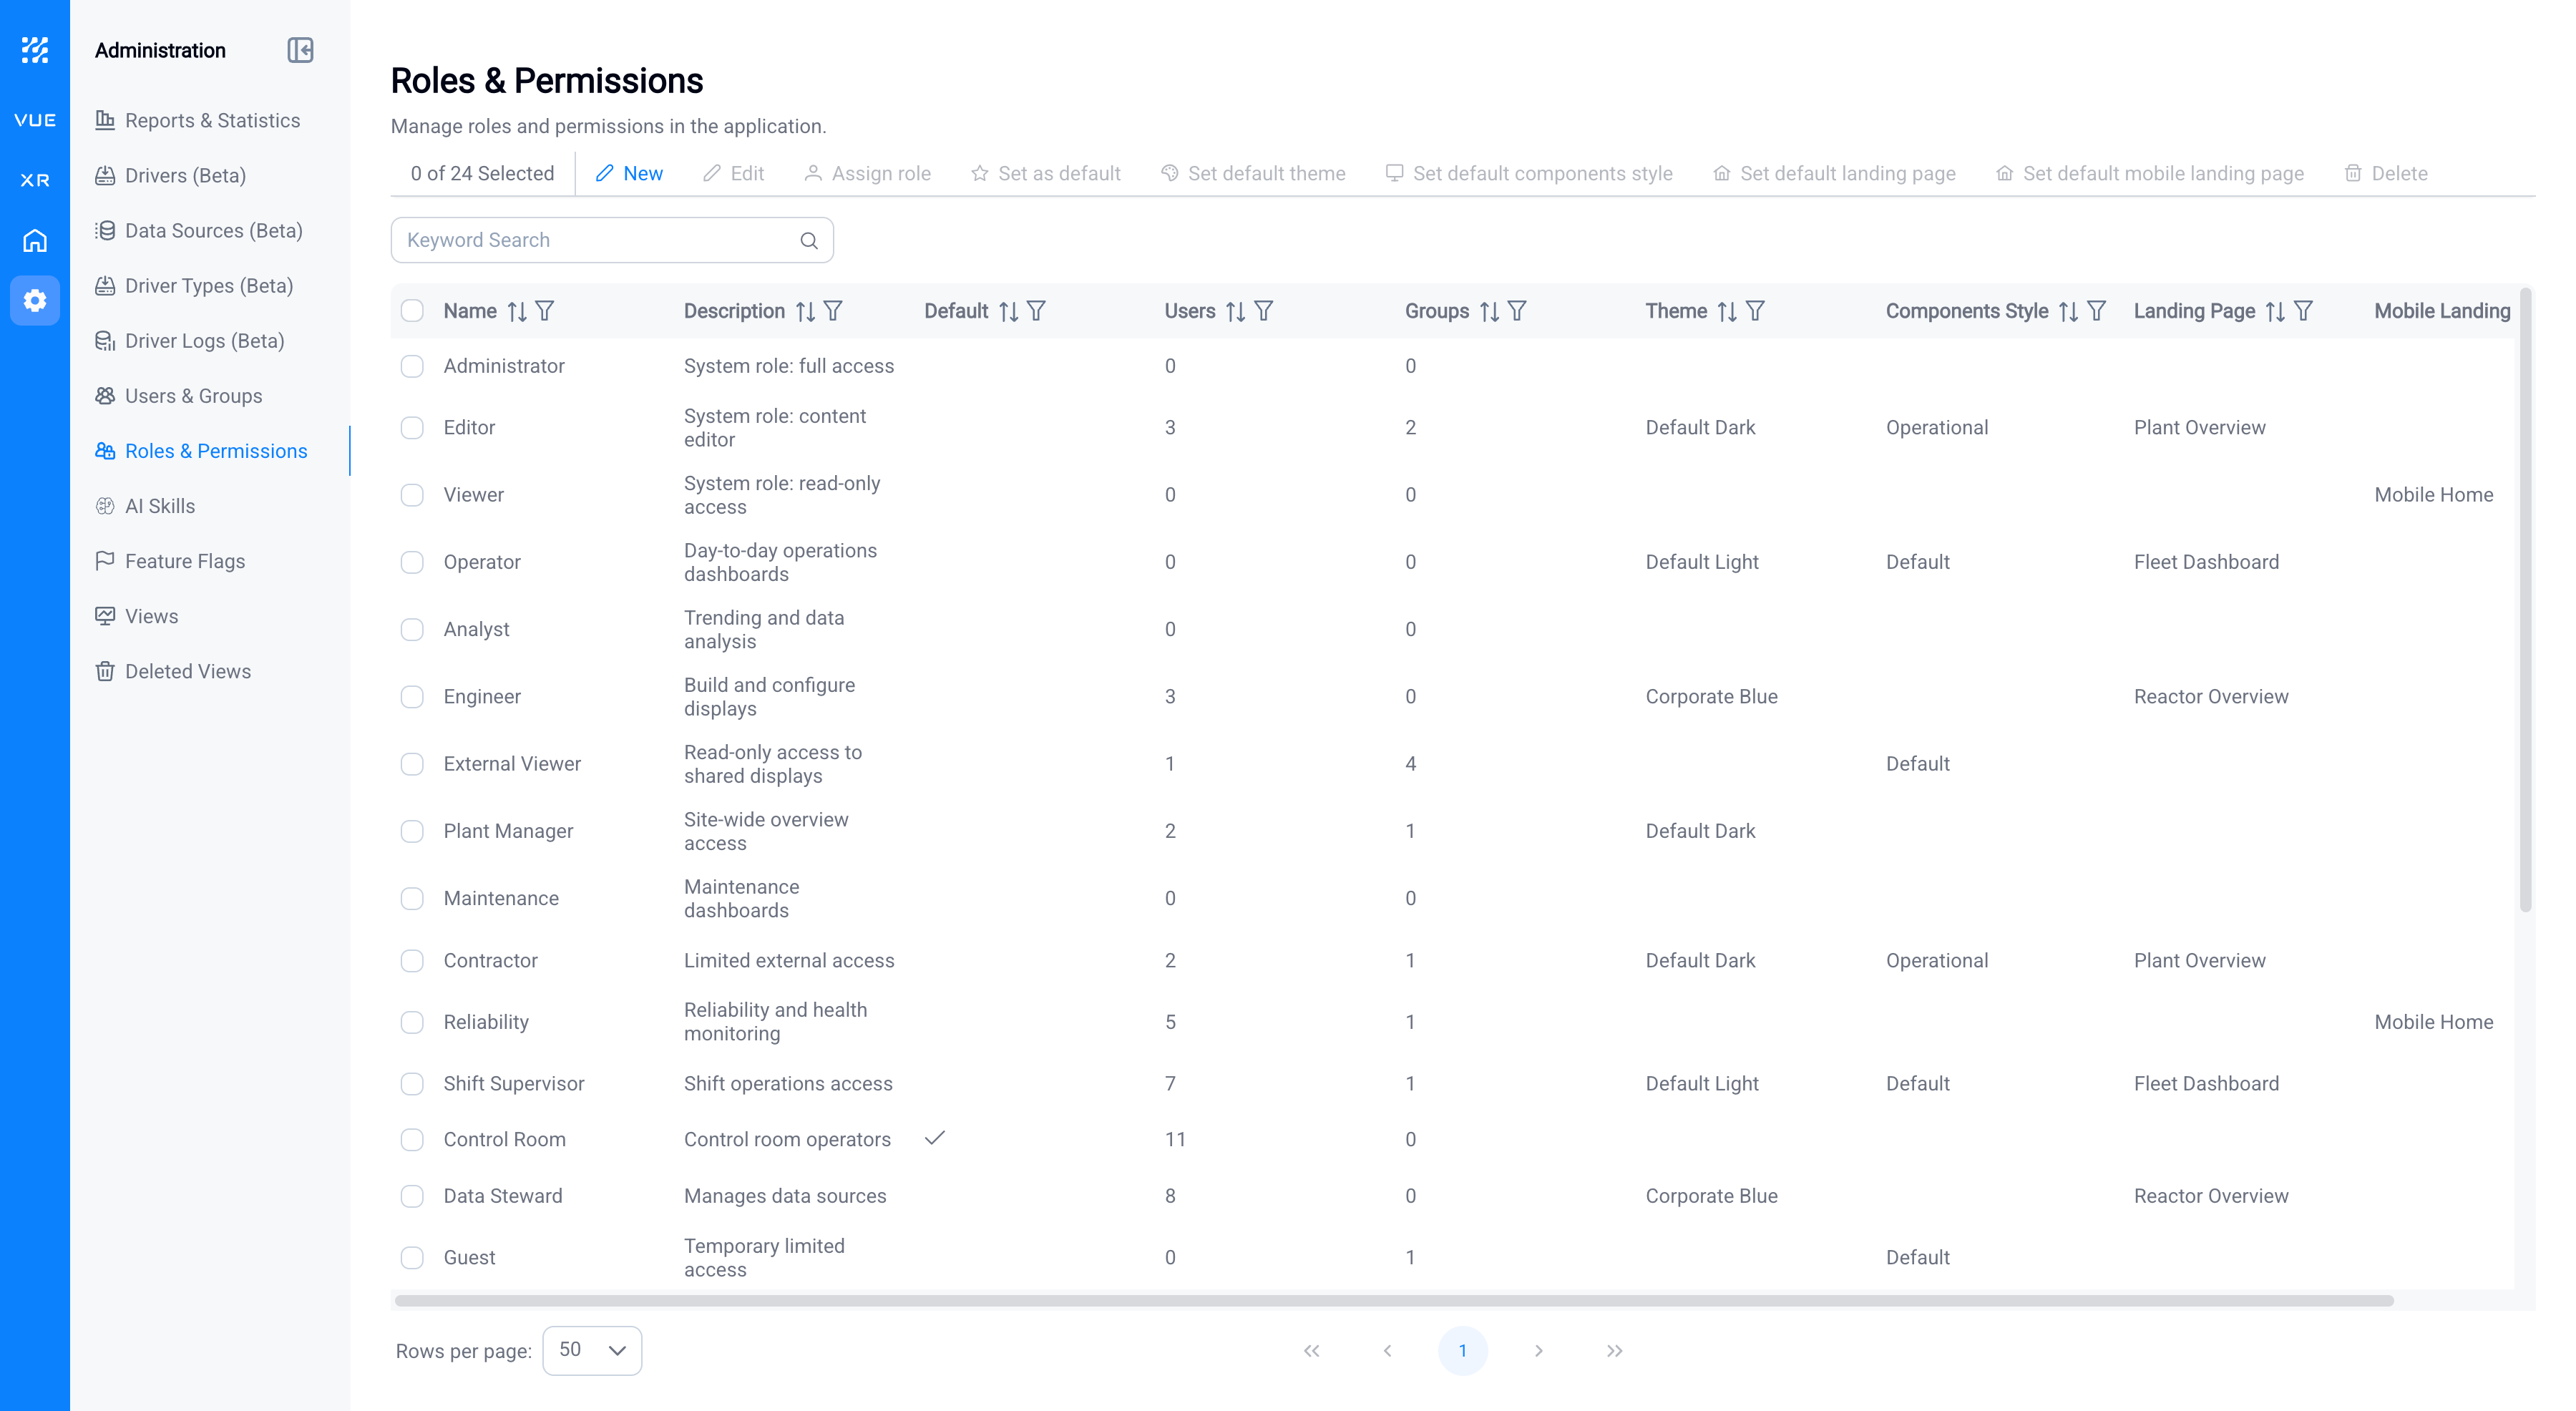The height and width of the screenshot is (1411, 2576).
Task: Sort by Groups column
Action: [1489, 311]
